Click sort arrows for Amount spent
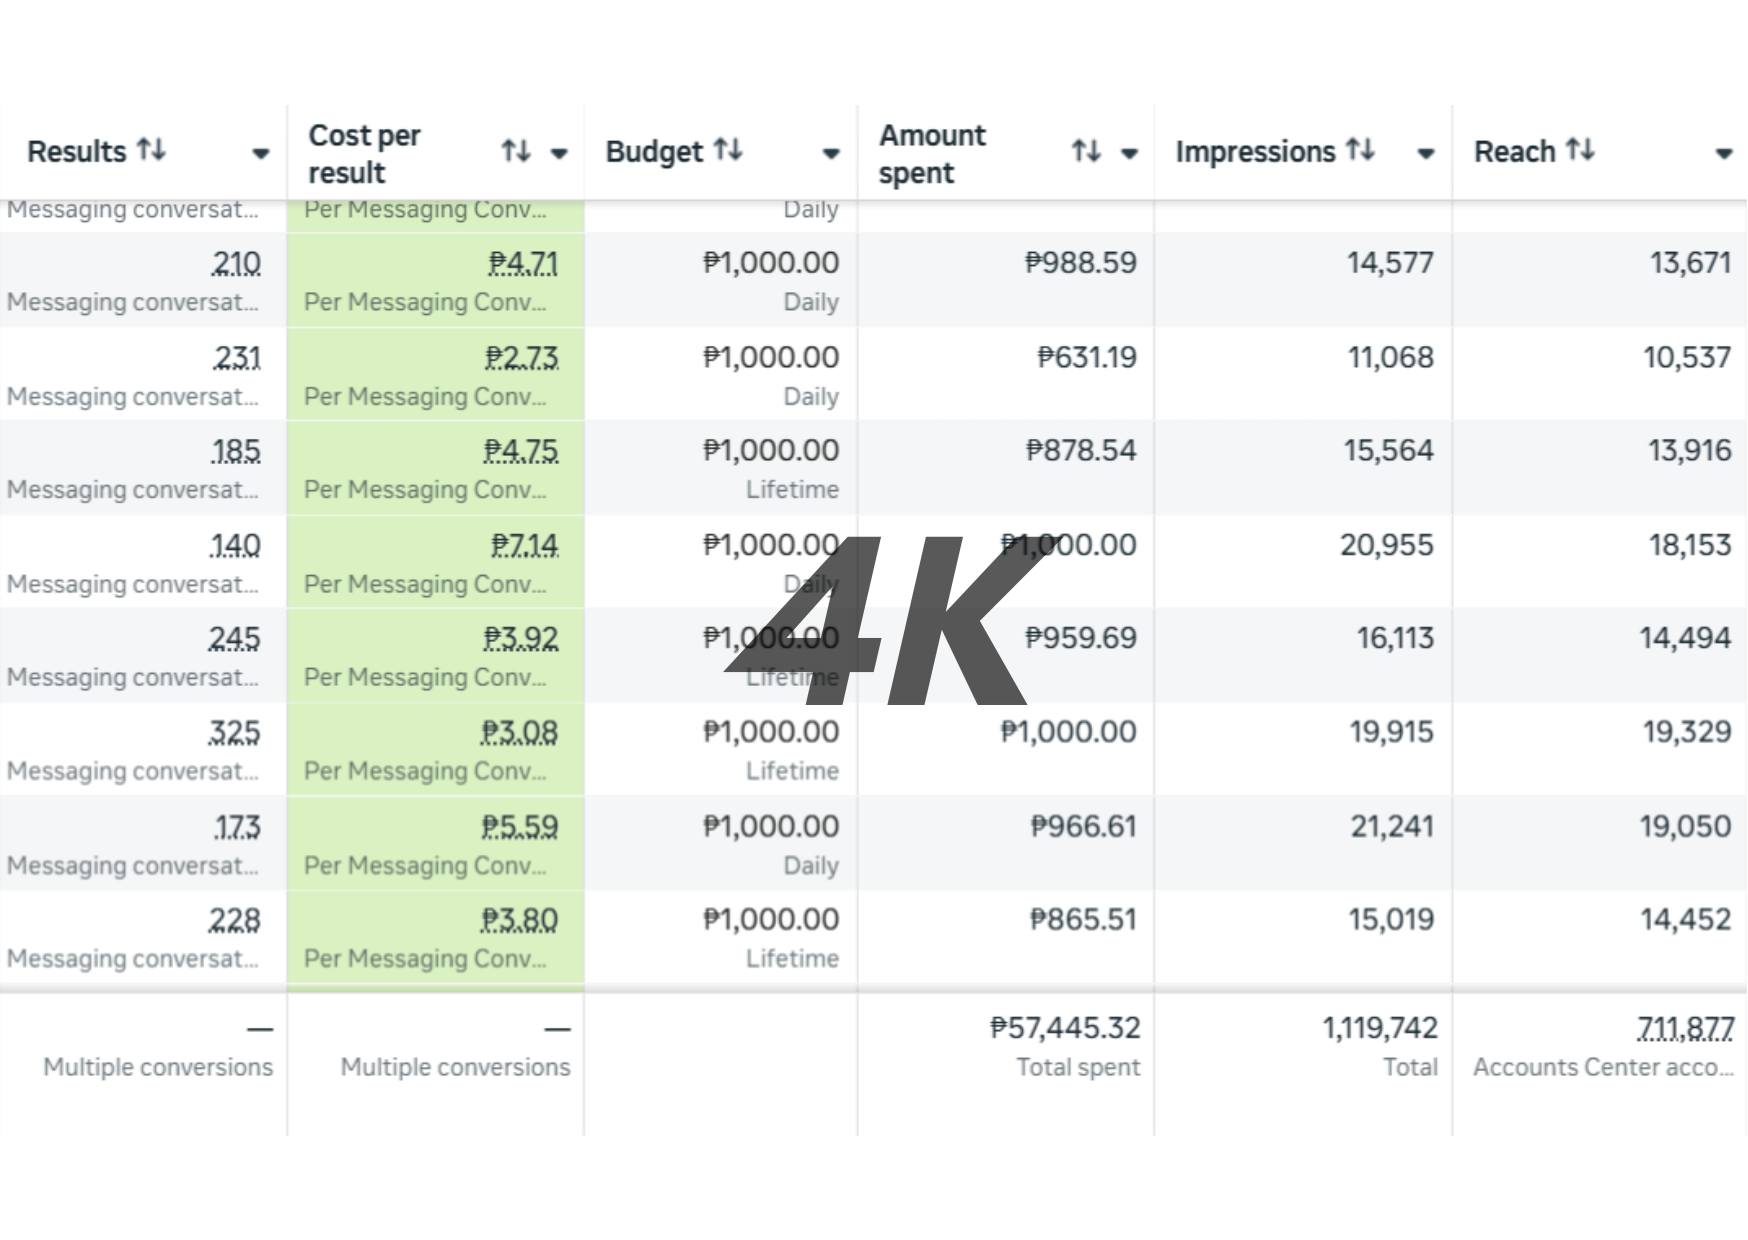The image size is (1748, 1240). [1086, 152]
